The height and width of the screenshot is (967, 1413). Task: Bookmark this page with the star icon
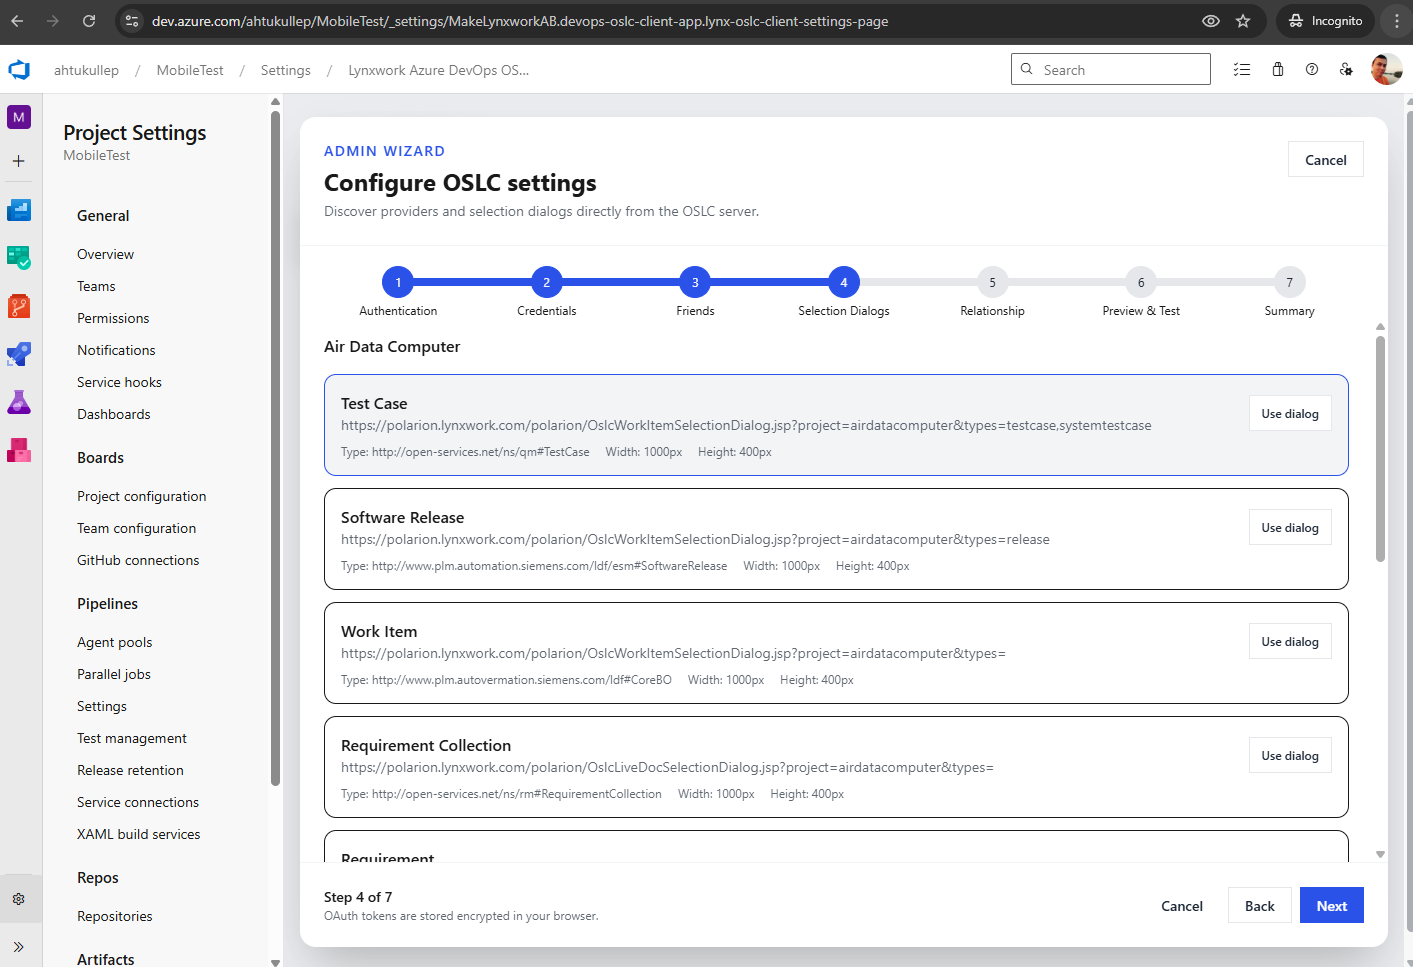pyautogui.click(x=1243, y=21)
